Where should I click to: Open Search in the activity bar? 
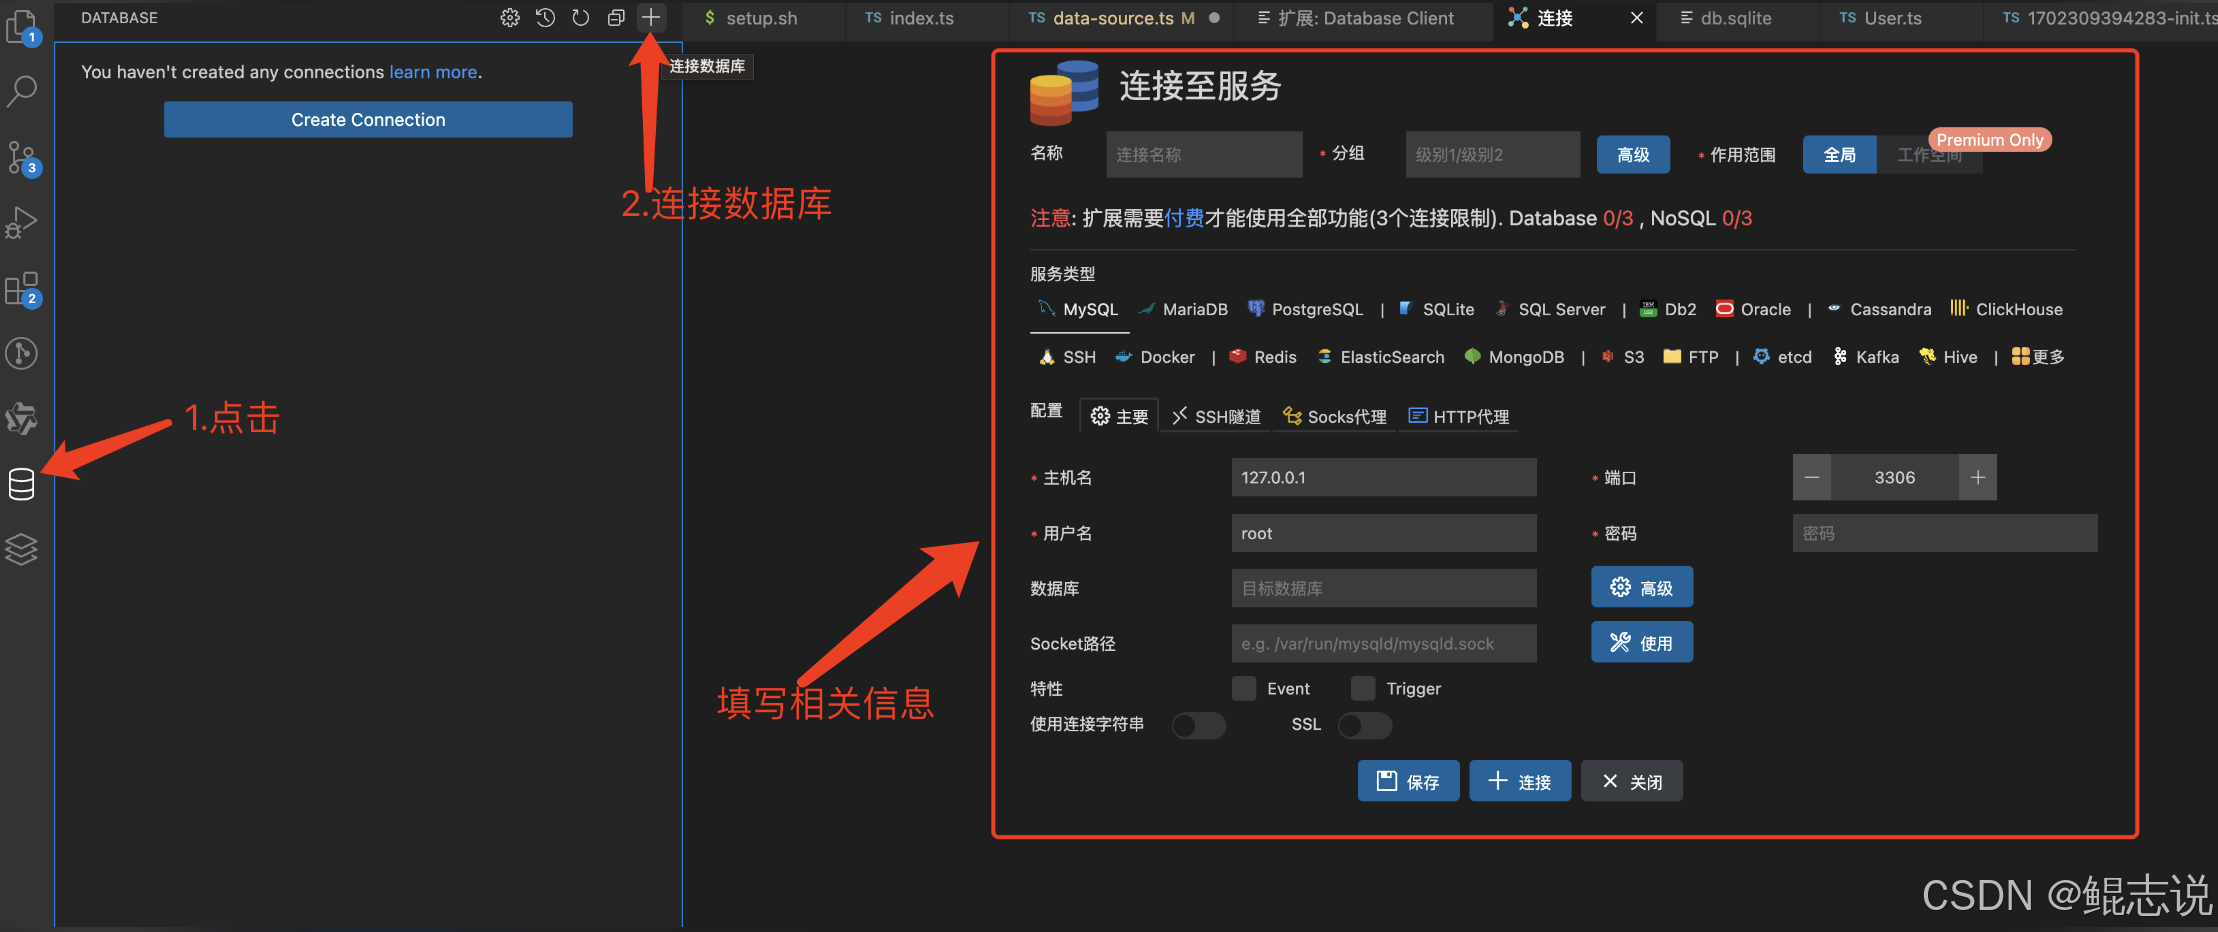(21, 91)
